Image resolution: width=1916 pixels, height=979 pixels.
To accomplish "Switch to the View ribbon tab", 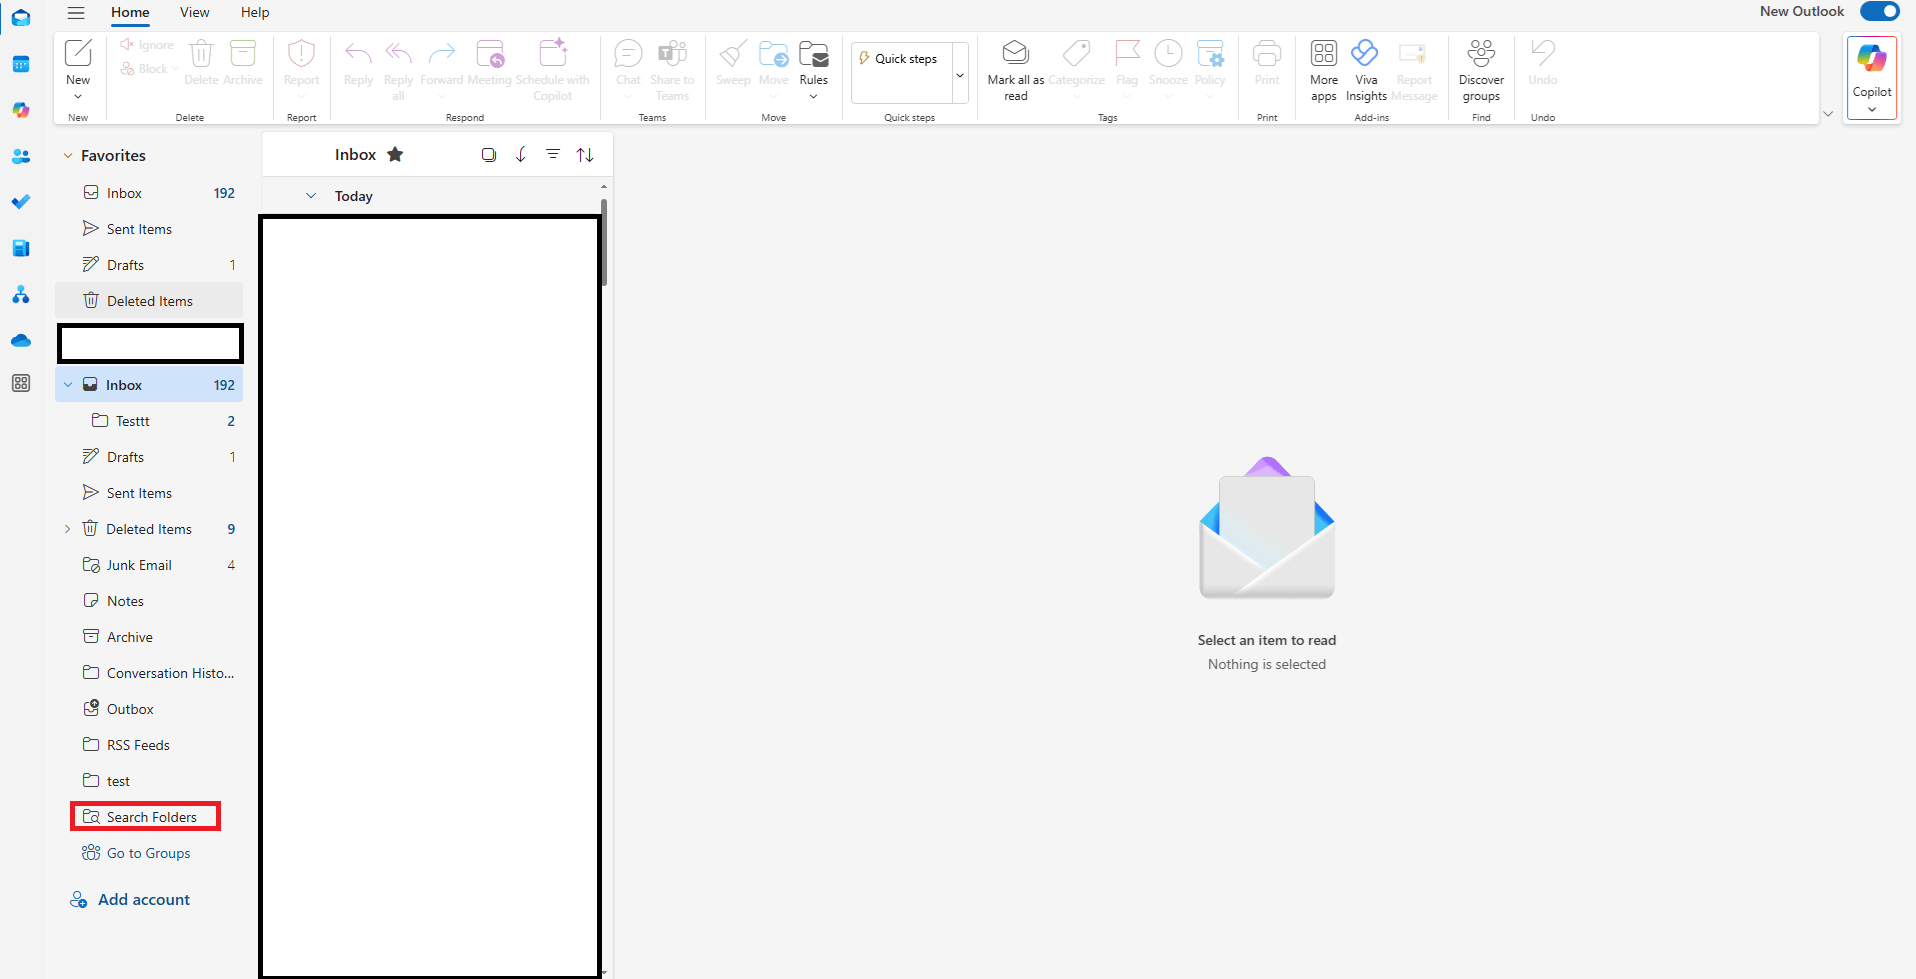I will (194, 12).
